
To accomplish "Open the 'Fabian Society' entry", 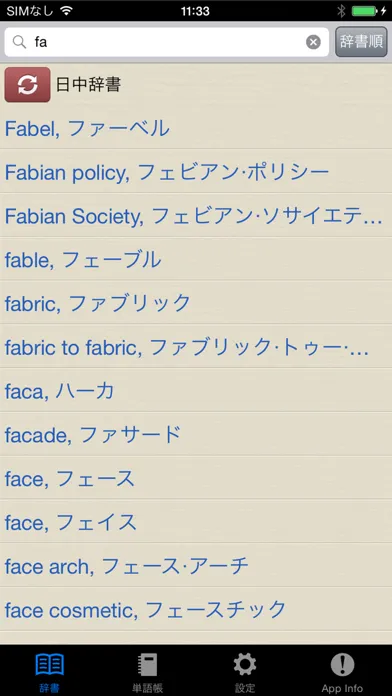I will [196, 215].
